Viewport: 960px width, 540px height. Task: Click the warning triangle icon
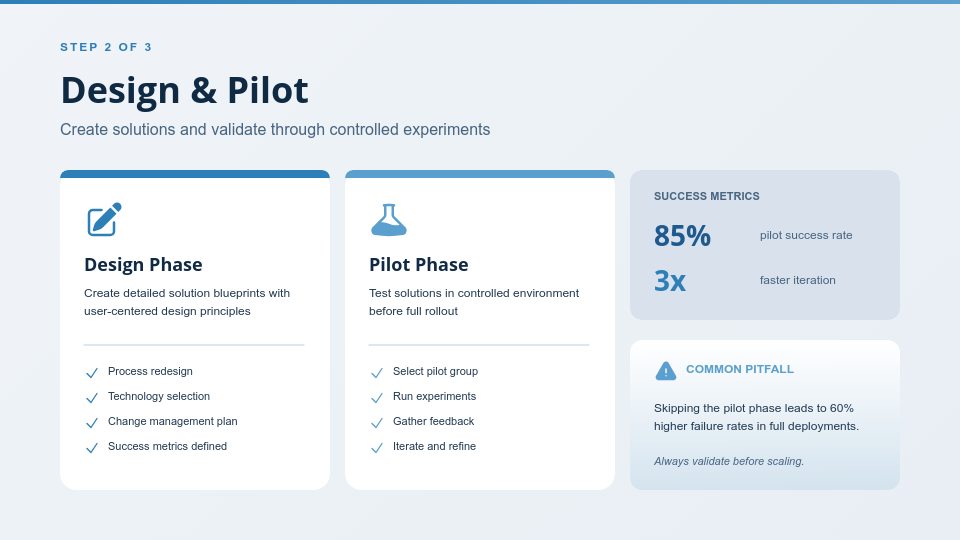[x=666, y=371]
